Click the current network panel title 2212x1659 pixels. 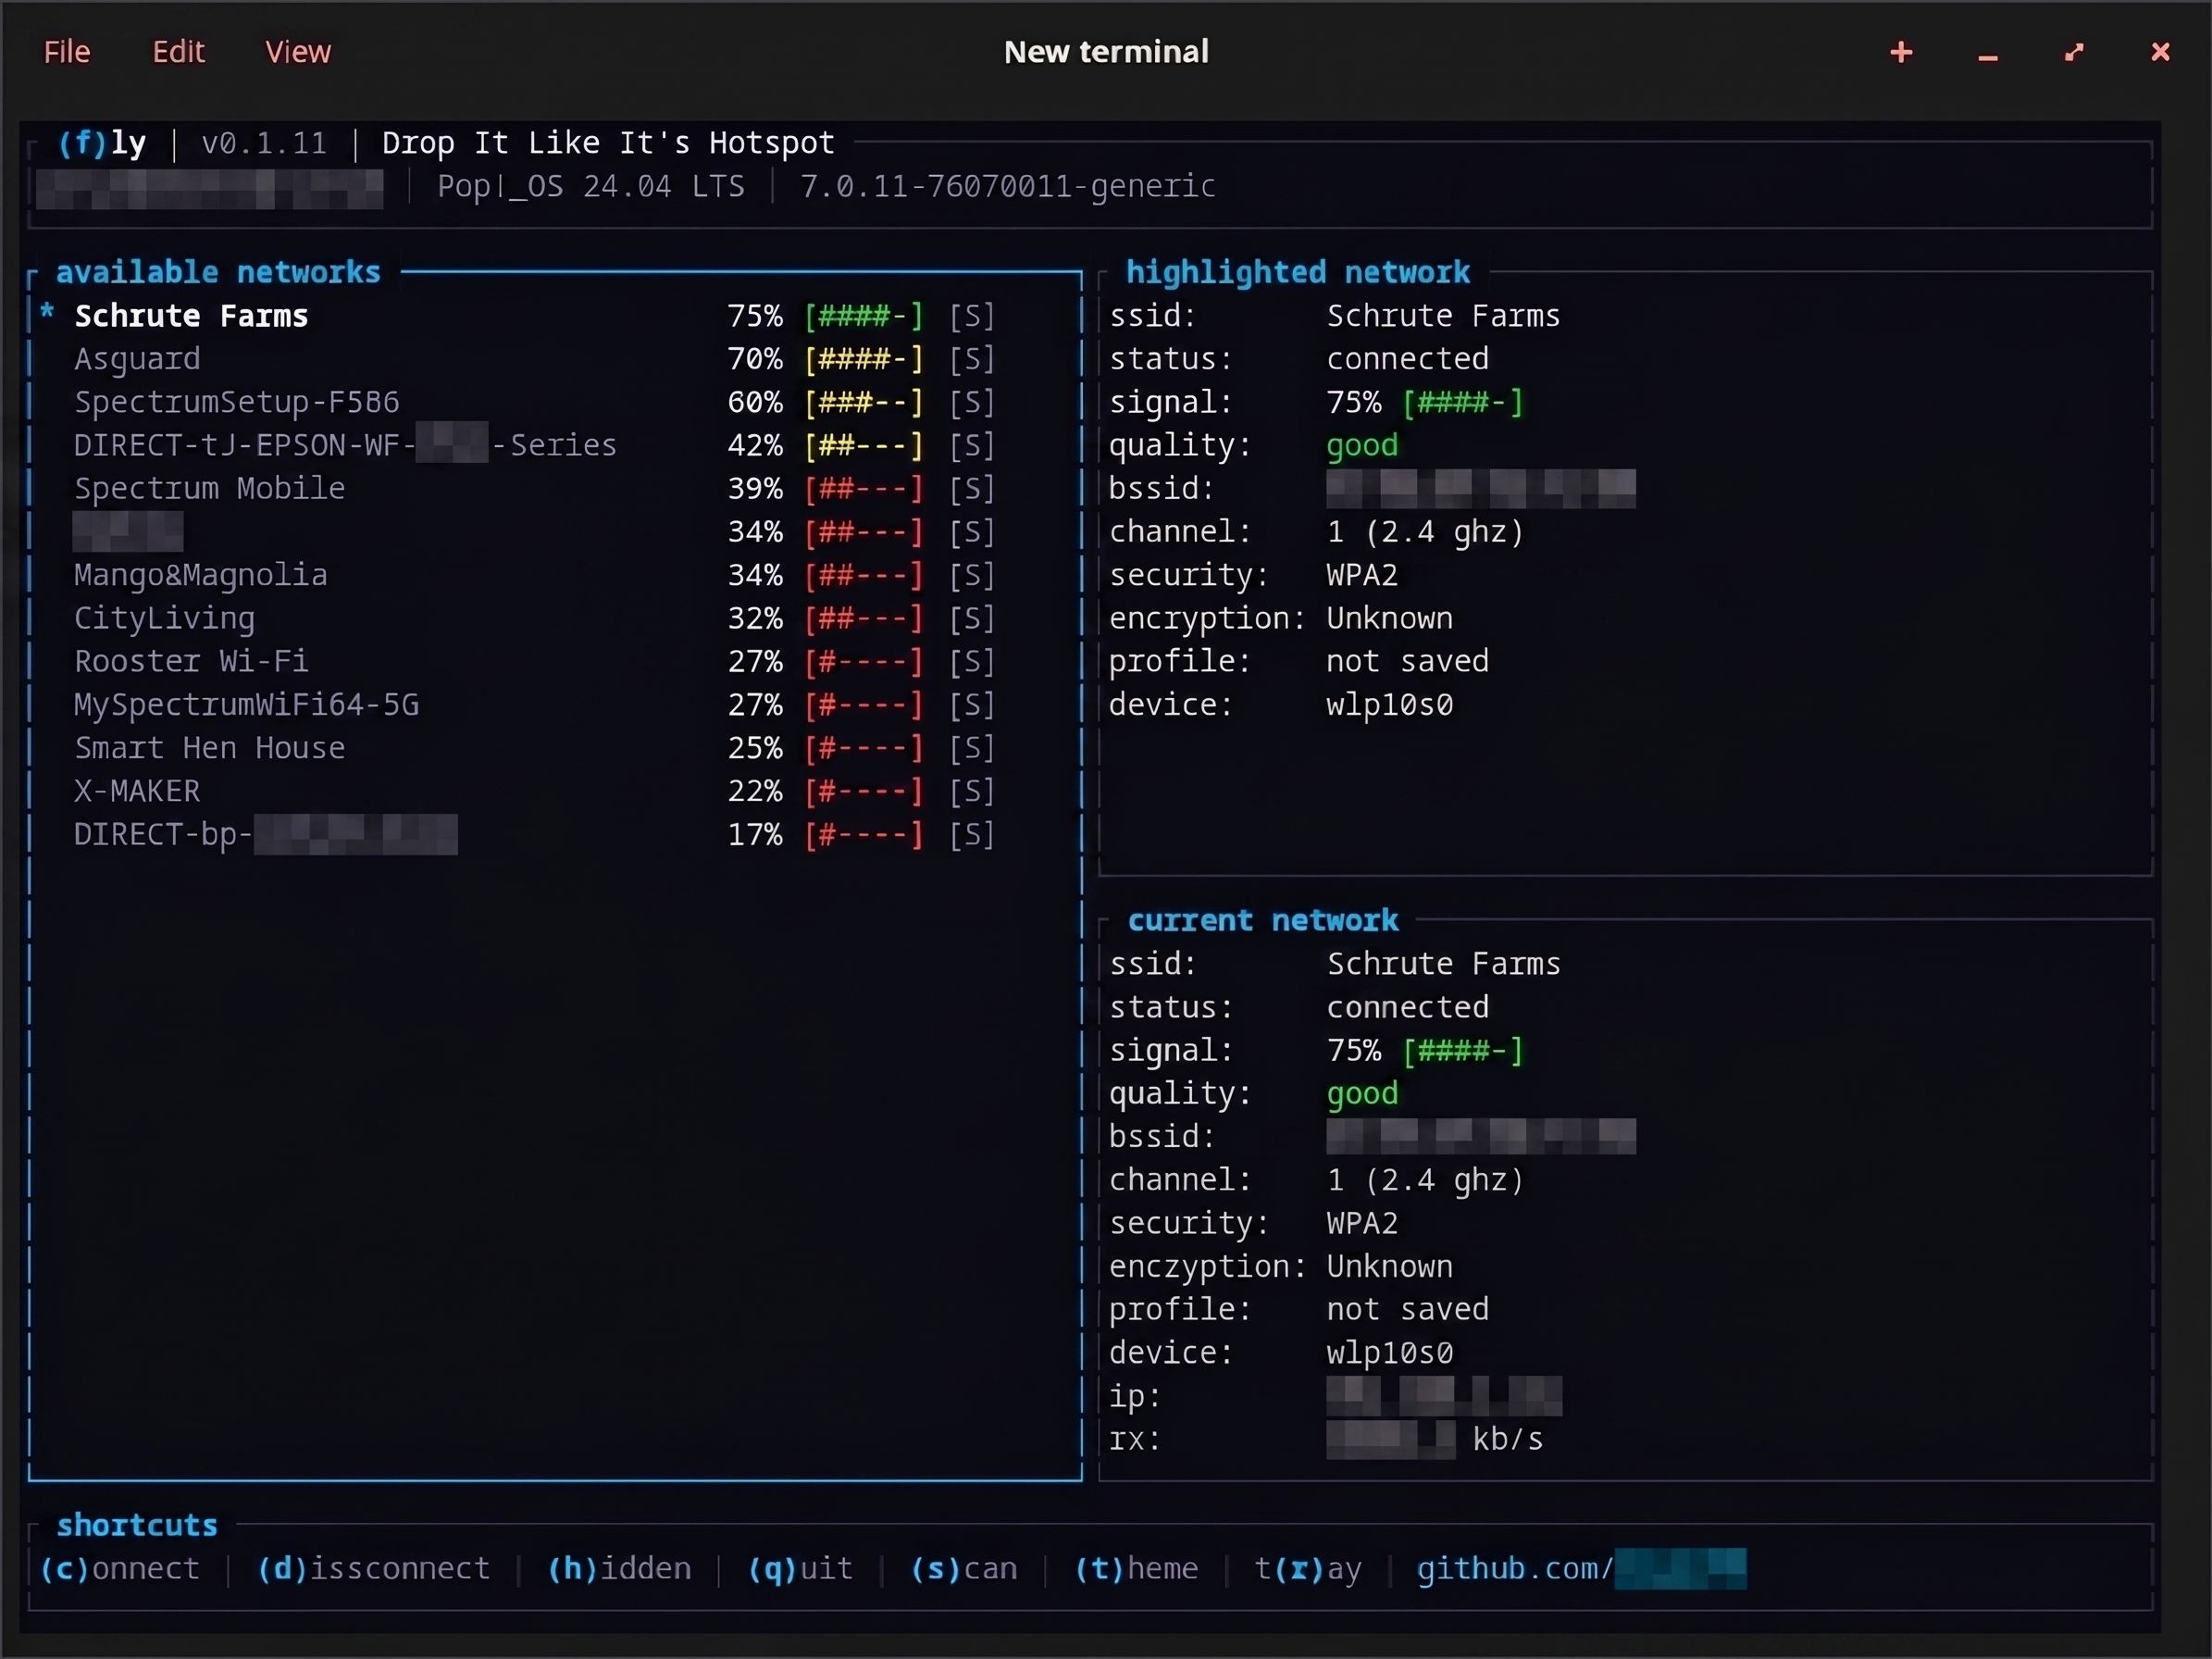coord(1263,920)
